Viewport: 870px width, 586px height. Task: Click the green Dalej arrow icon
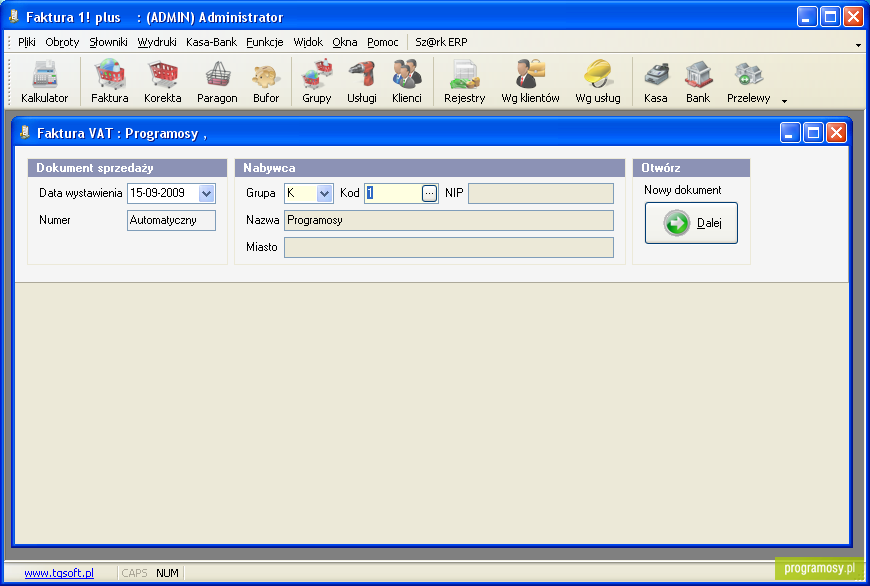tap(676, 223)
